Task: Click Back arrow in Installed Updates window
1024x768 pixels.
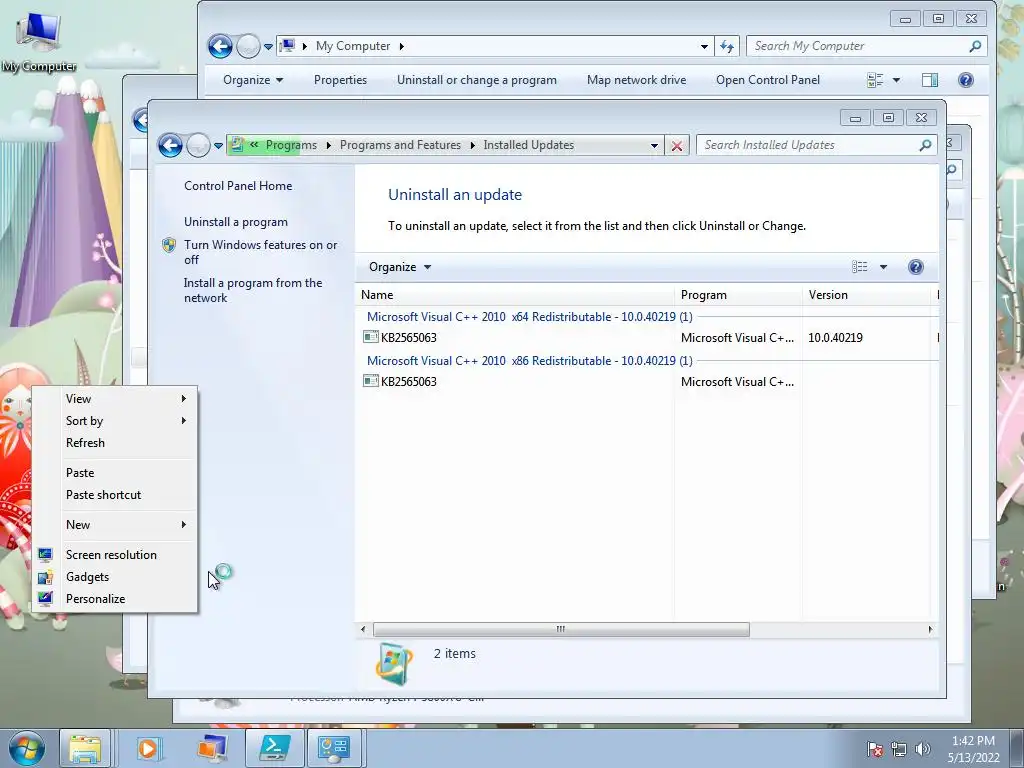Action: tap(170, 145)
